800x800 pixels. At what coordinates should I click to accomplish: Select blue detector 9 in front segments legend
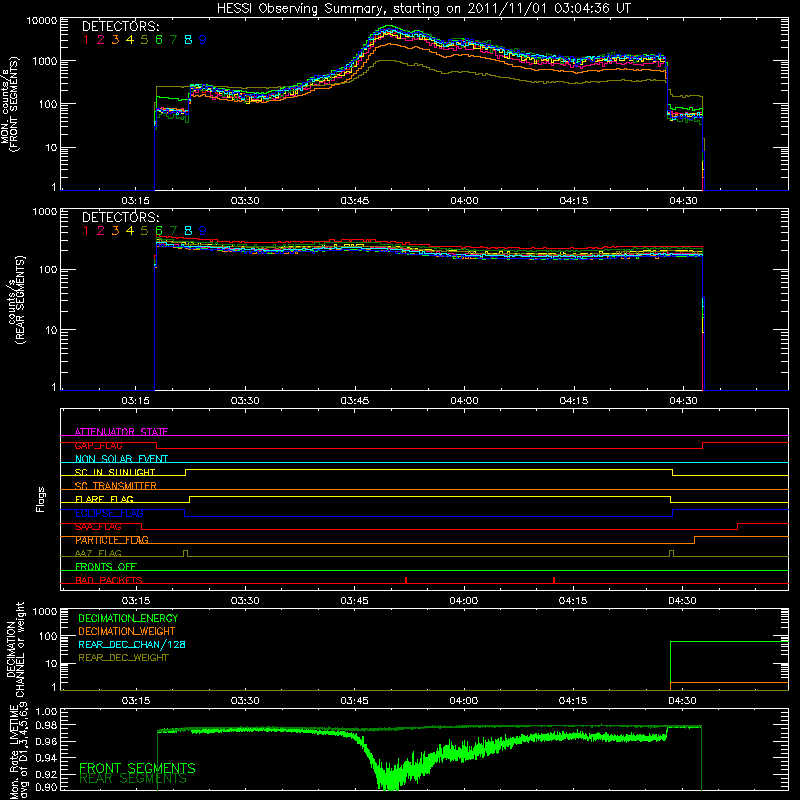(x=203, y=40)
